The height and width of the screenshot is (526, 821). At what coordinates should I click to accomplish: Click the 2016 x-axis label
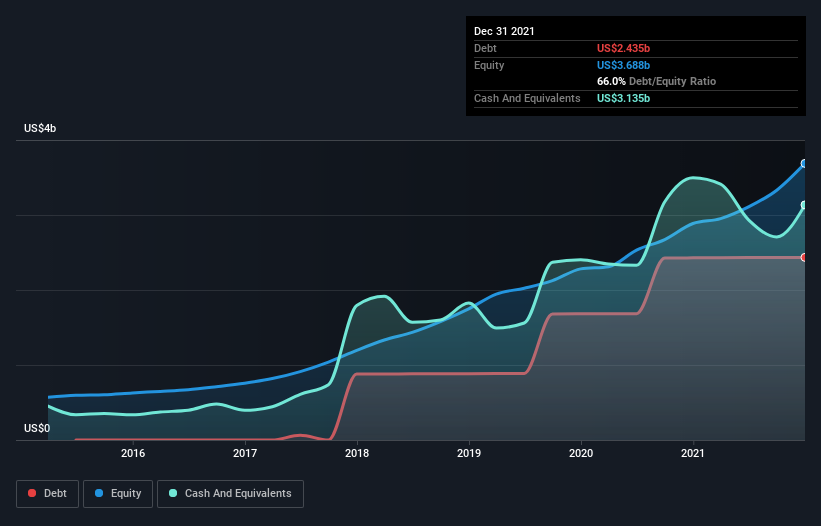(133, 453)
